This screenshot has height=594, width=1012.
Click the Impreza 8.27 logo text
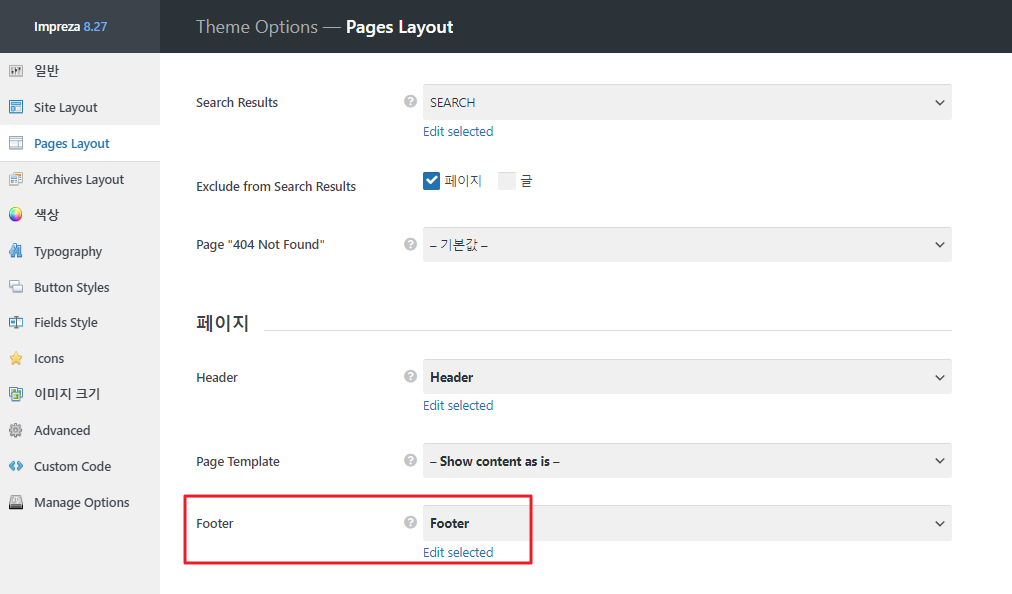pos(70,26)
